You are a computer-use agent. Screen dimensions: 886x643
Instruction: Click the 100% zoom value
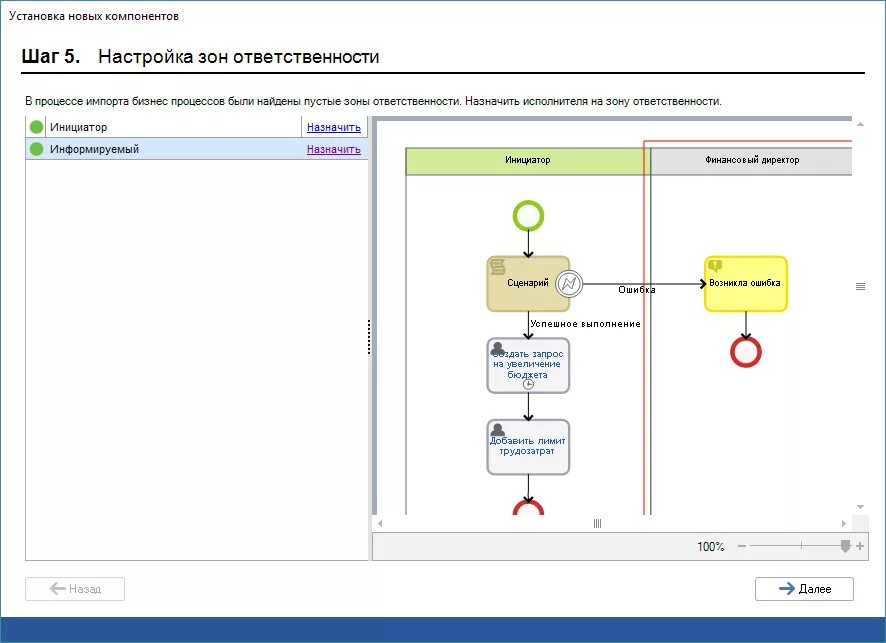(710, 546)
